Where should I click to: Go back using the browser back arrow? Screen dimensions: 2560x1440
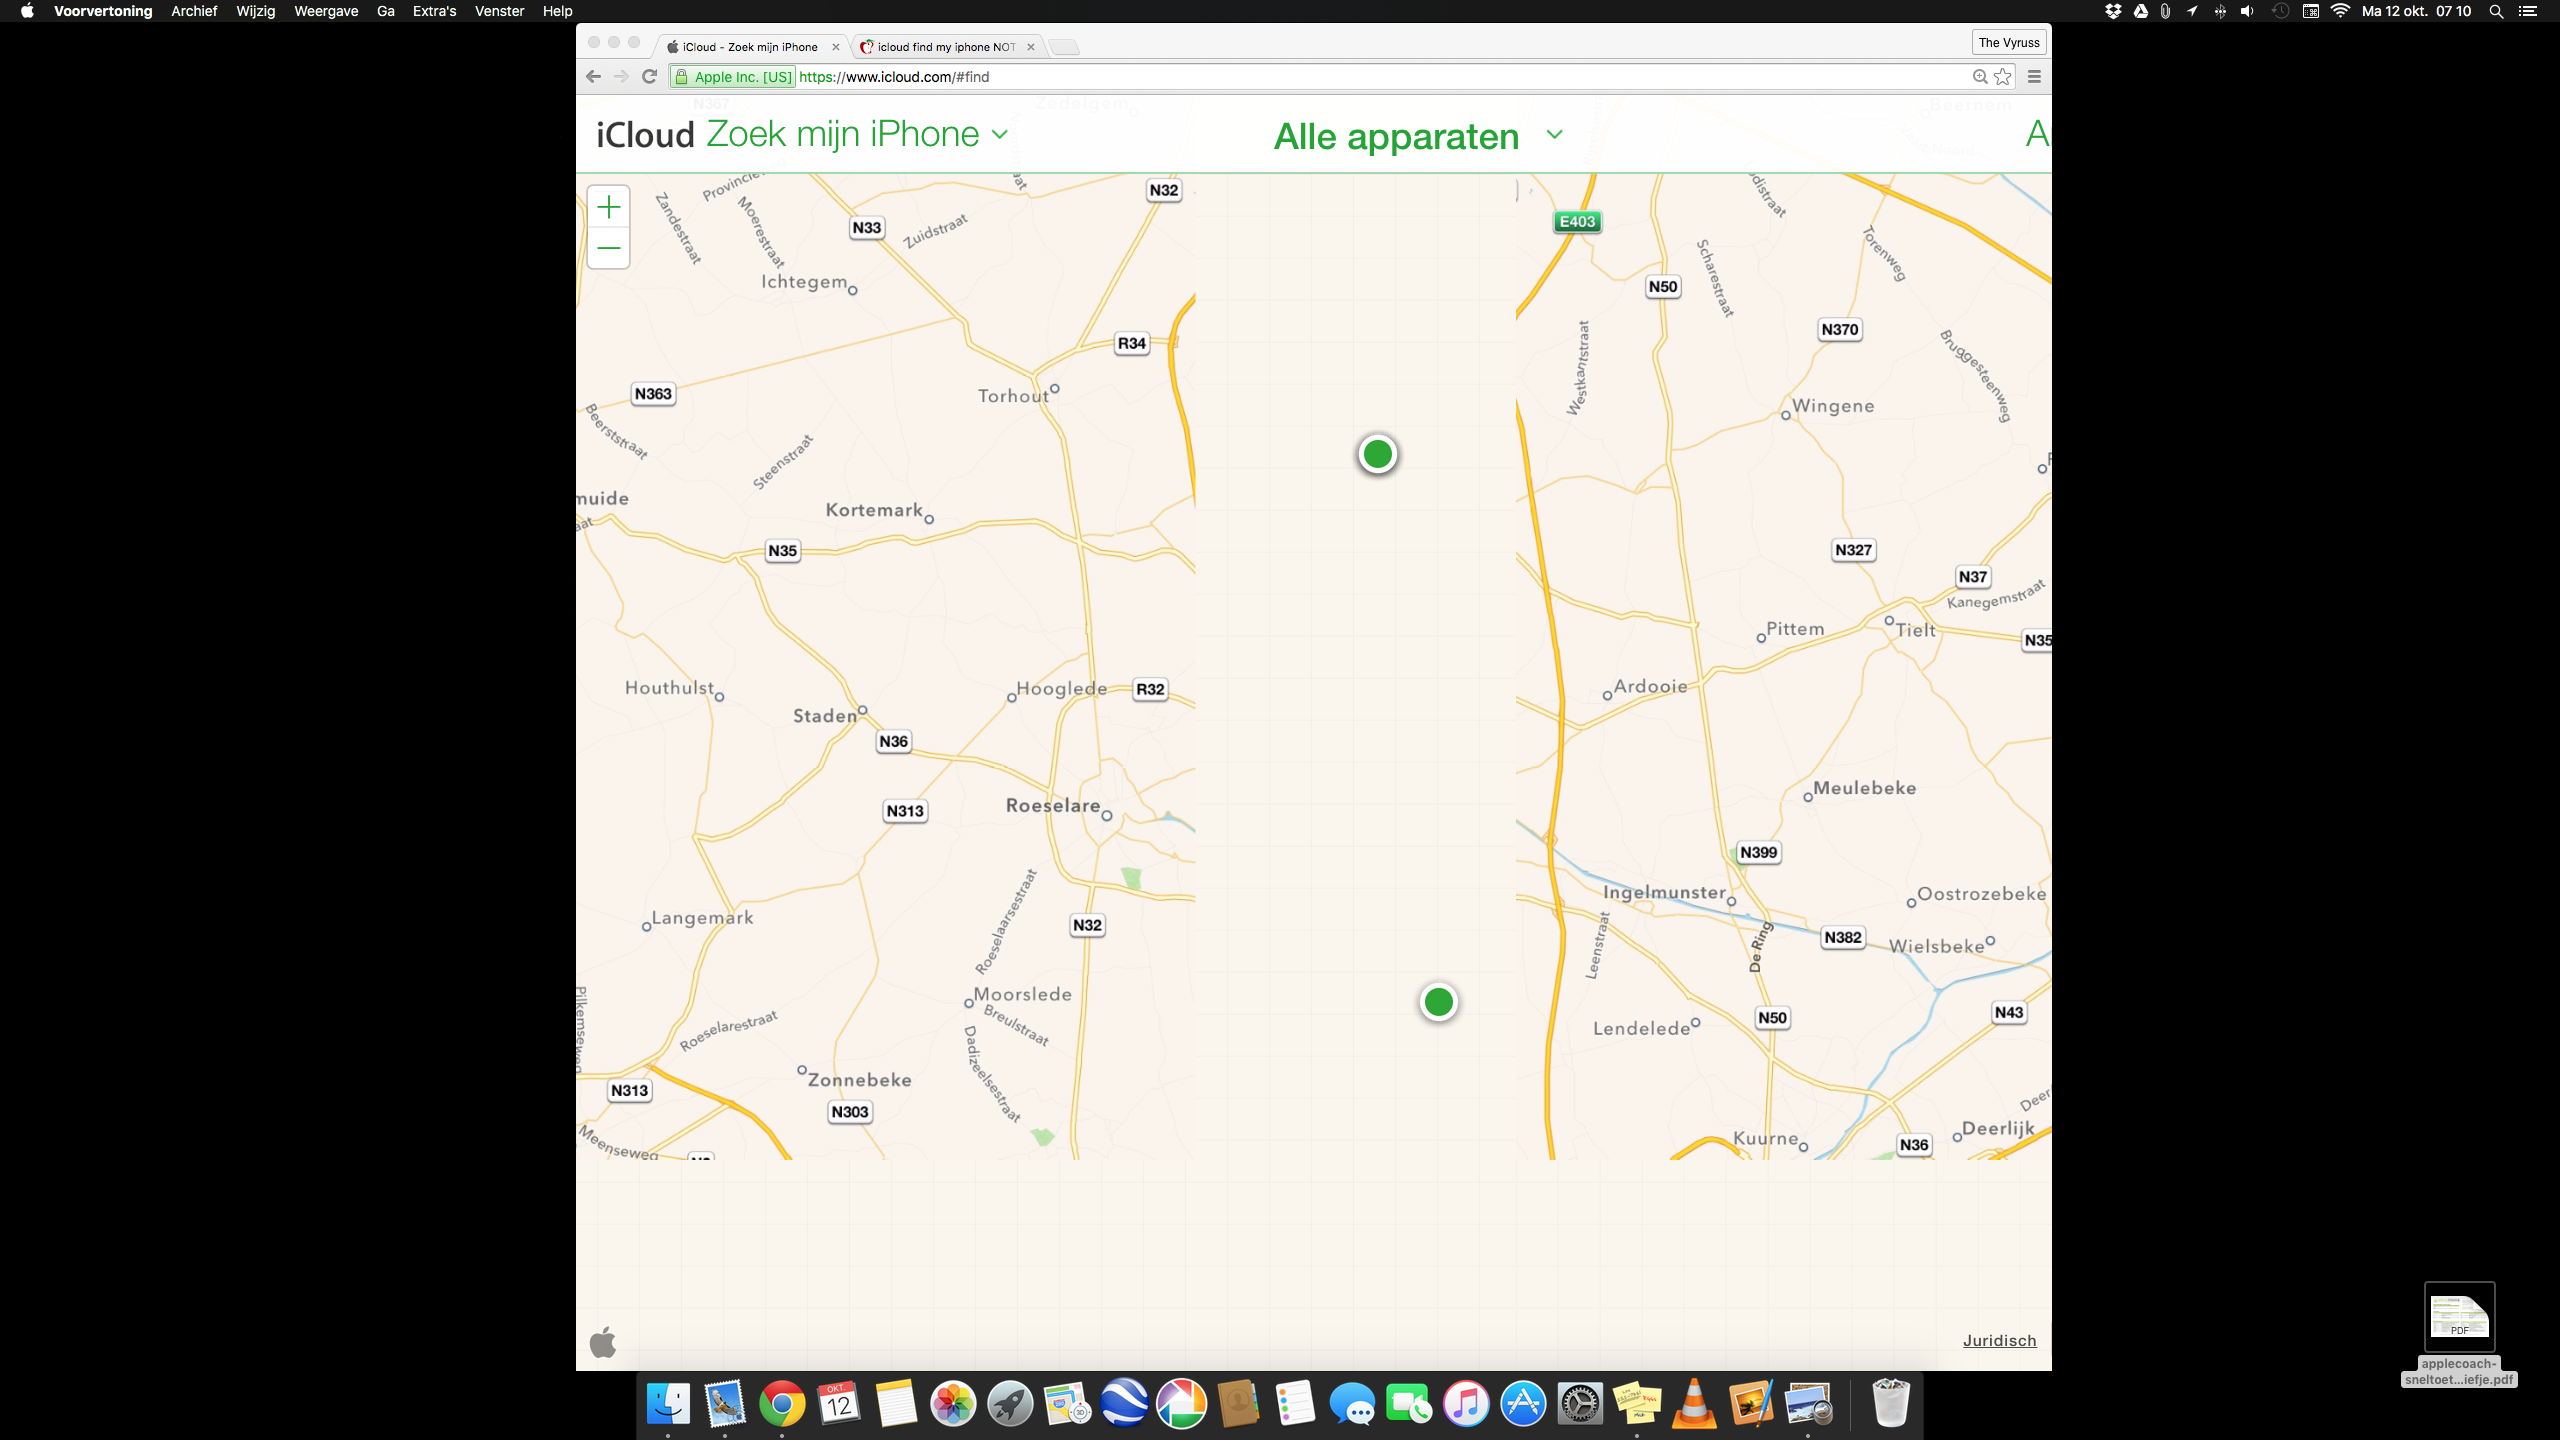[593, 76]
